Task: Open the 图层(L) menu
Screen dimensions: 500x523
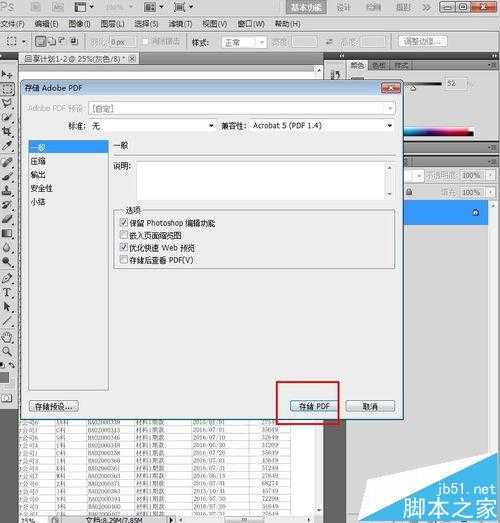Action: coord(112,24)
